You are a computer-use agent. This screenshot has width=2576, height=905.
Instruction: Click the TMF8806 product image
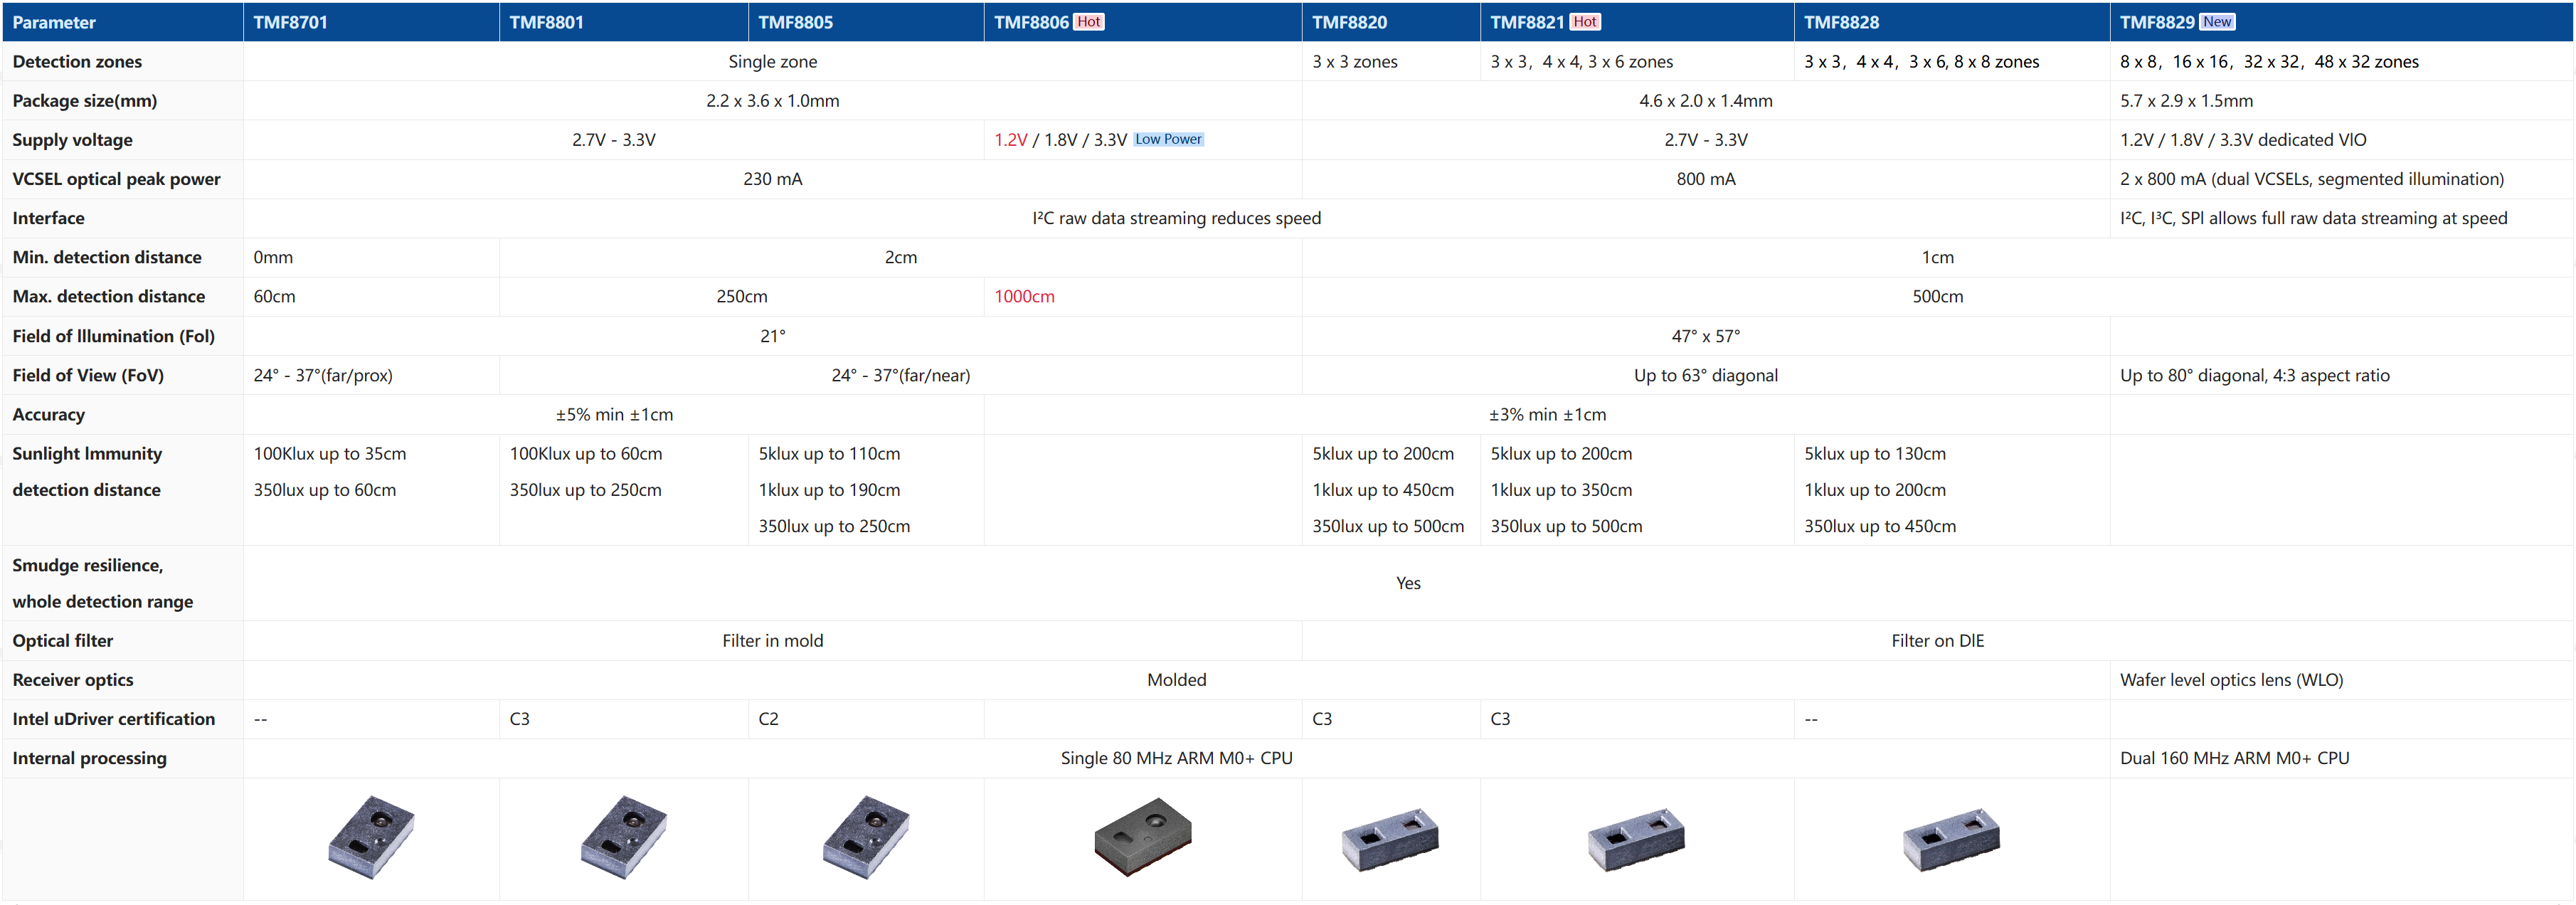(x=1143, y=837)
